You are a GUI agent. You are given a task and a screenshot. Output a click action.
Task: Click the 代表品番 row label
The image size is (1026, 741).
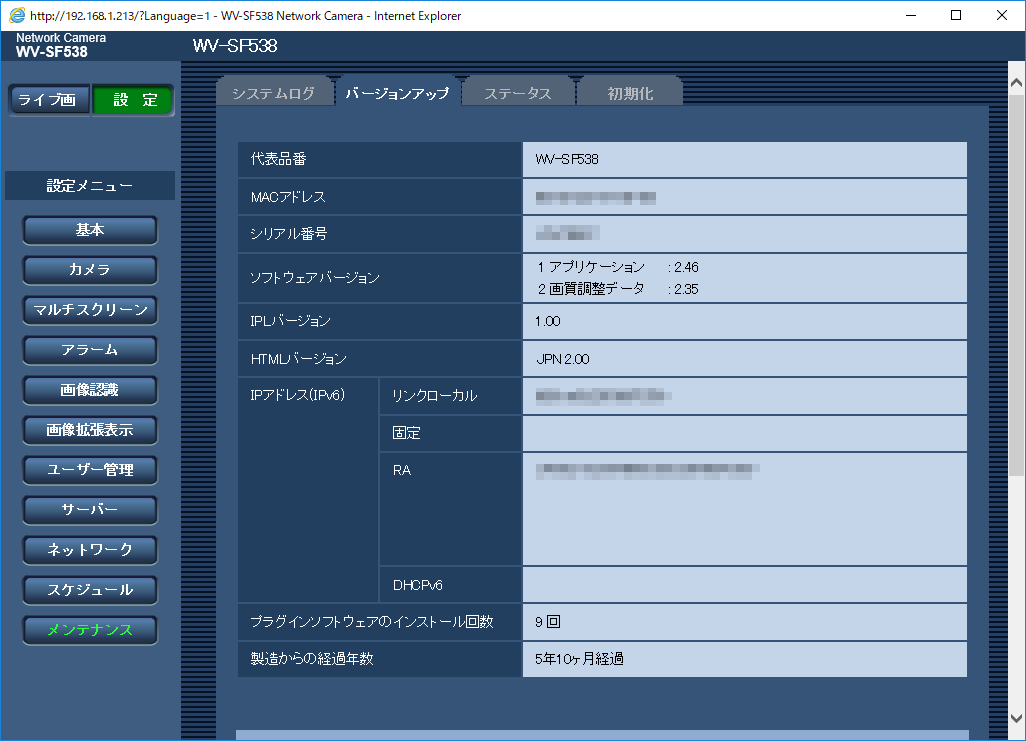(x=278, y=159)
